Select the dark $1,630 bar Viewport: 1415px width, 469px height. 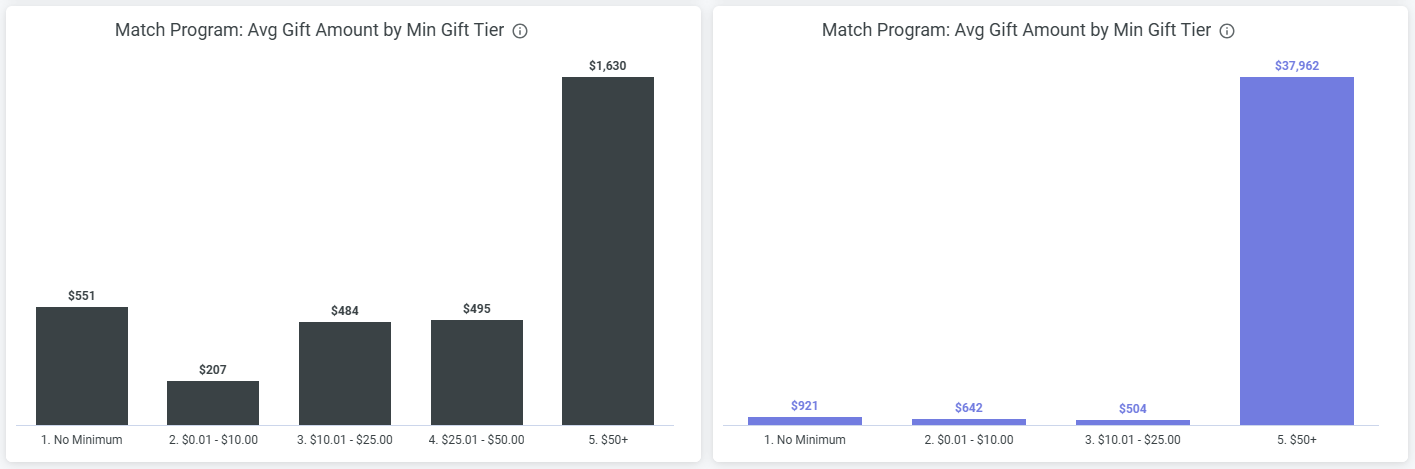[608, 251]
